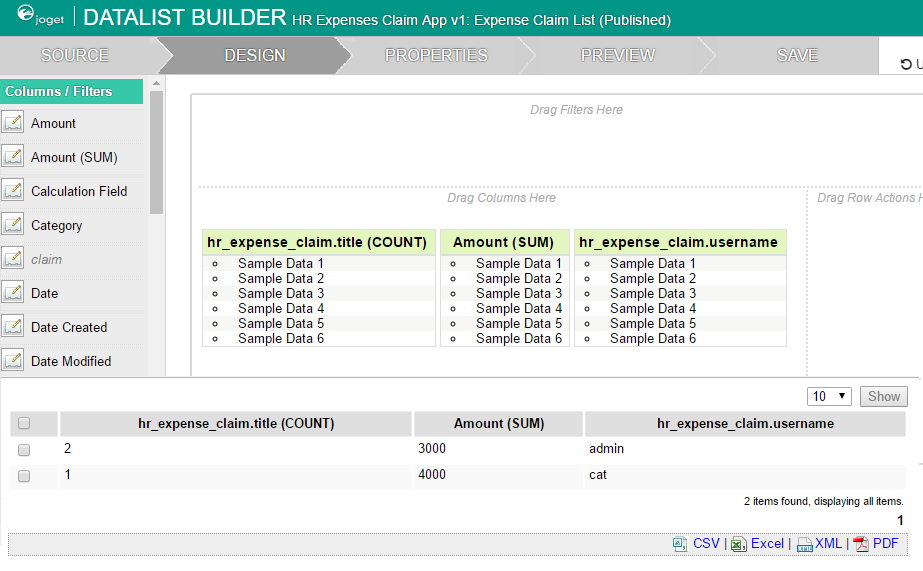923x571 pixels.
Task: Click the Calculation Field column icon
Action: tap(13, 191)
